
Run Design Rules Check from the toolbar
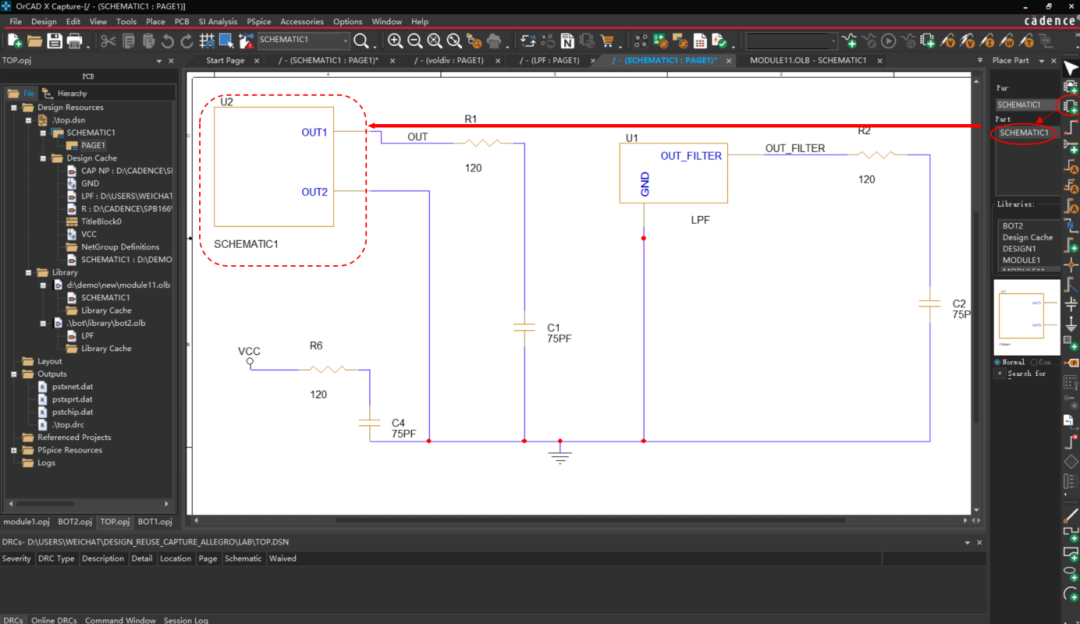click(x=720, y=41)
